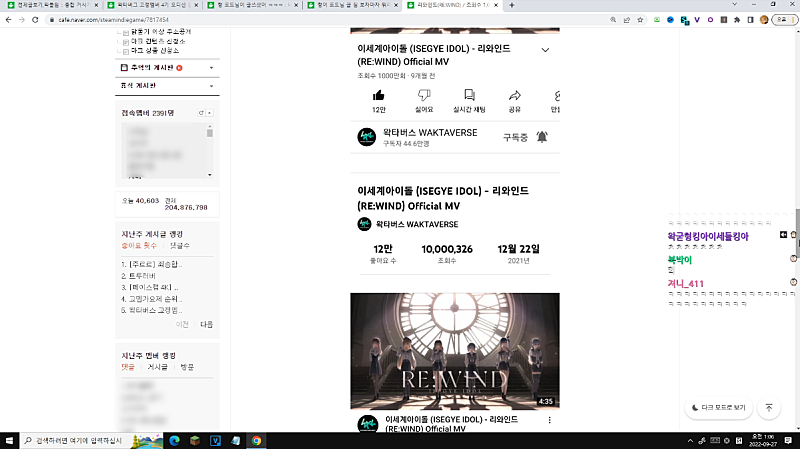800x449 pixels.
Task: Show hidden system tray icons
Action: pyautogui.click(x=690, y=440)
